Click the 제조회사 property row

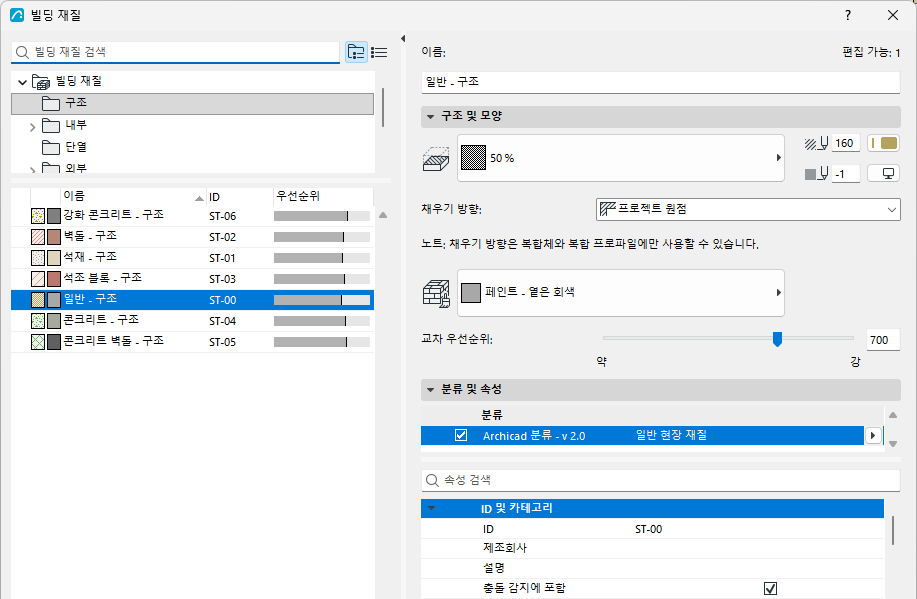(652, 549)
